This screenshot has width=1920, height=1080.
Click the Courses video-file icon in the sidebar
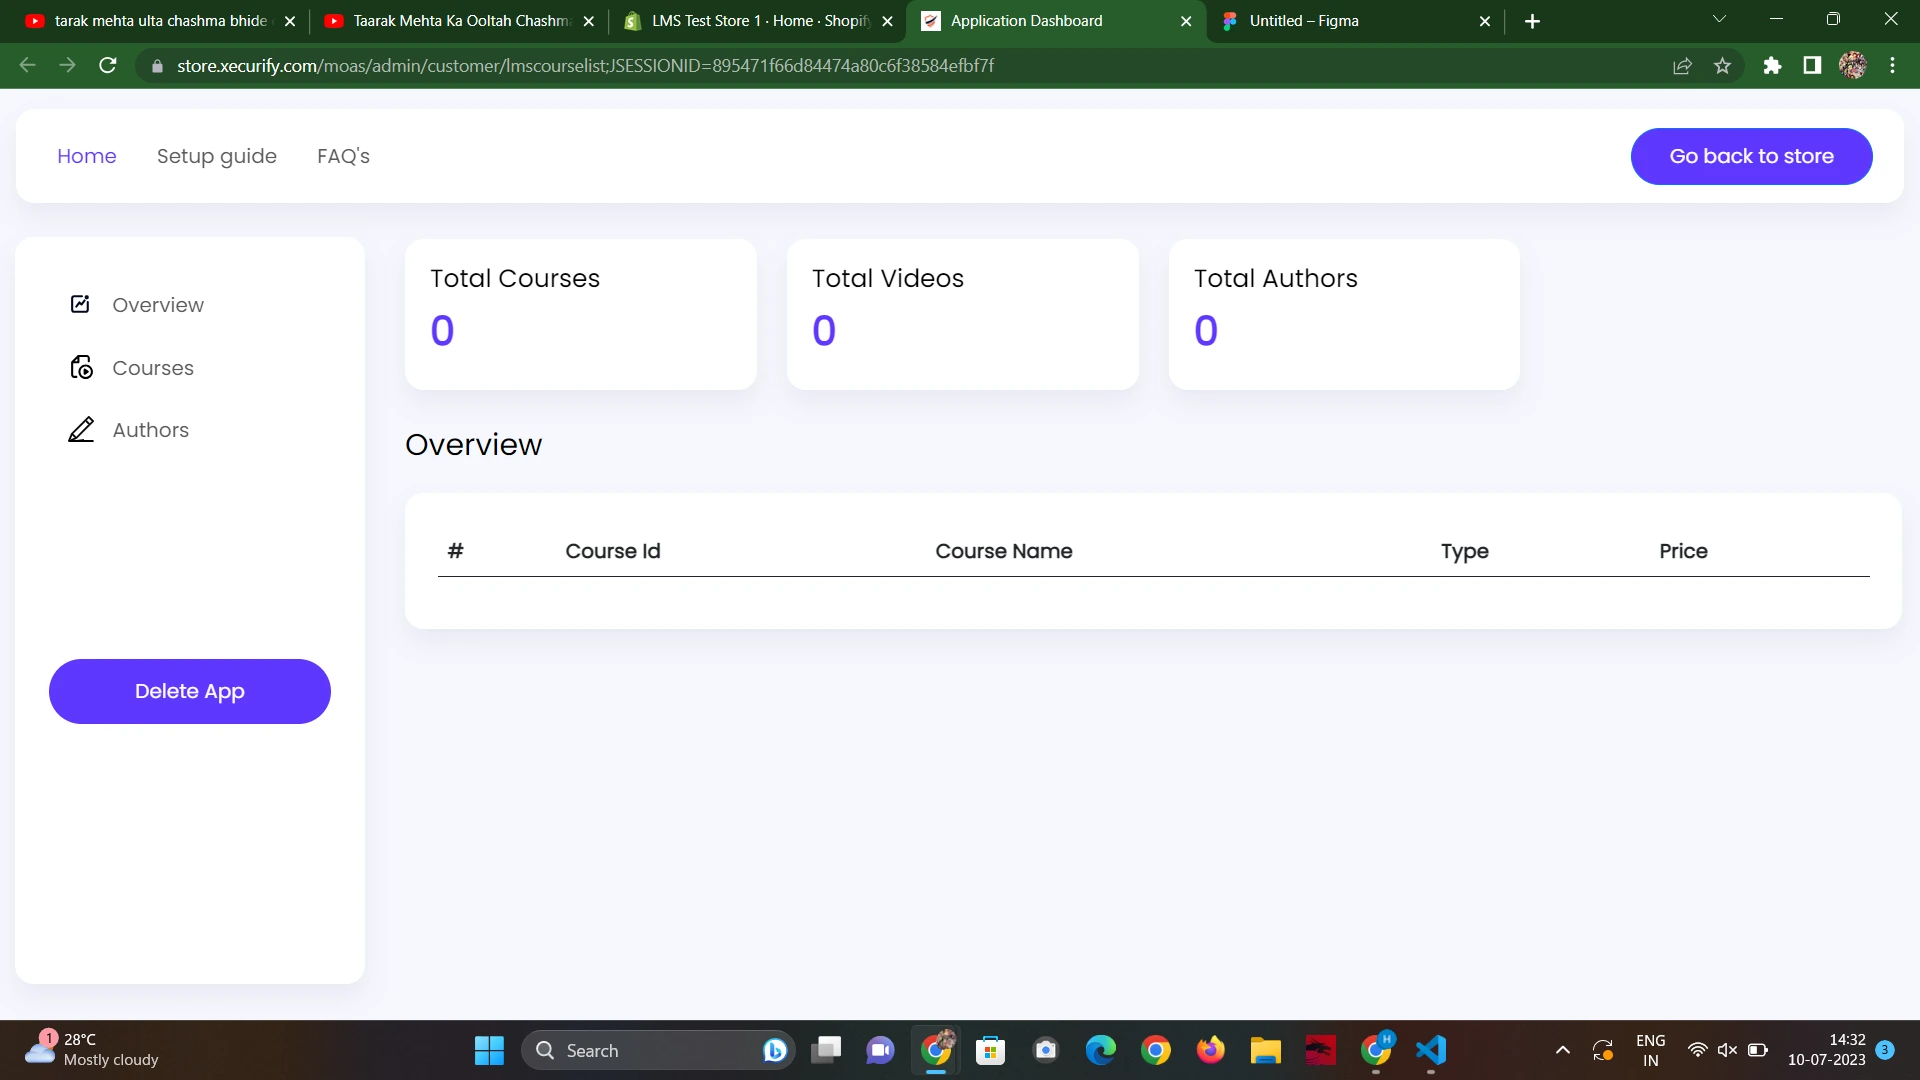pyautogui.click(x=81, y=367)
